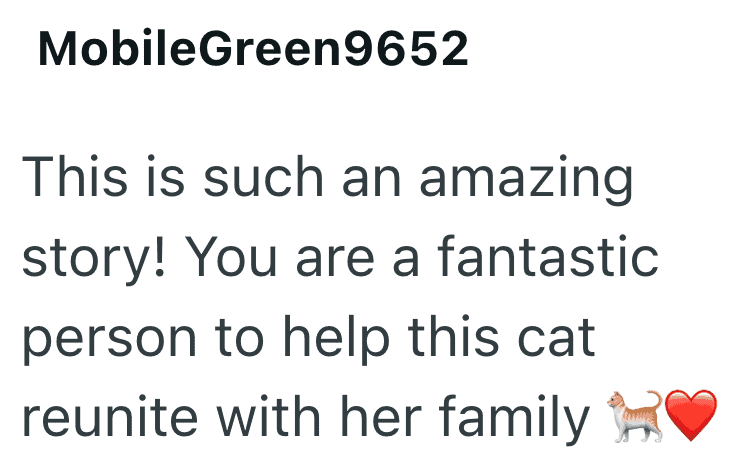Click the red heart emoji

click(x=691, y=420)
